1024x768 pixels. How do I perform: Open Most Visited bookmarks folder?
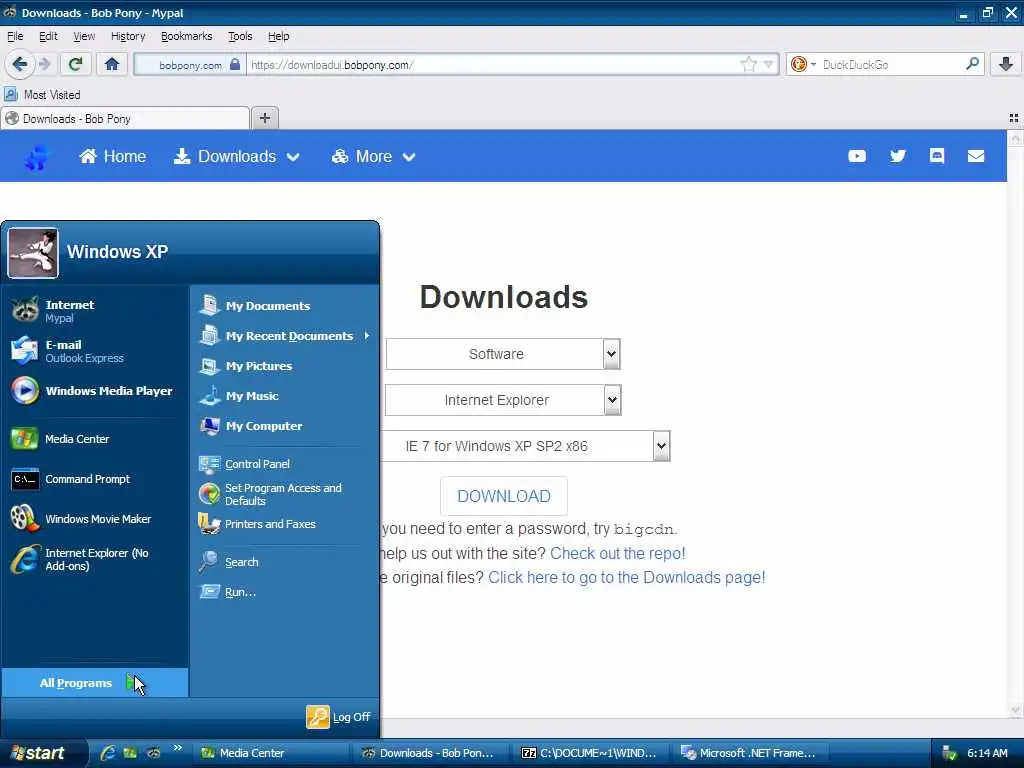click(x=42, y=95)
